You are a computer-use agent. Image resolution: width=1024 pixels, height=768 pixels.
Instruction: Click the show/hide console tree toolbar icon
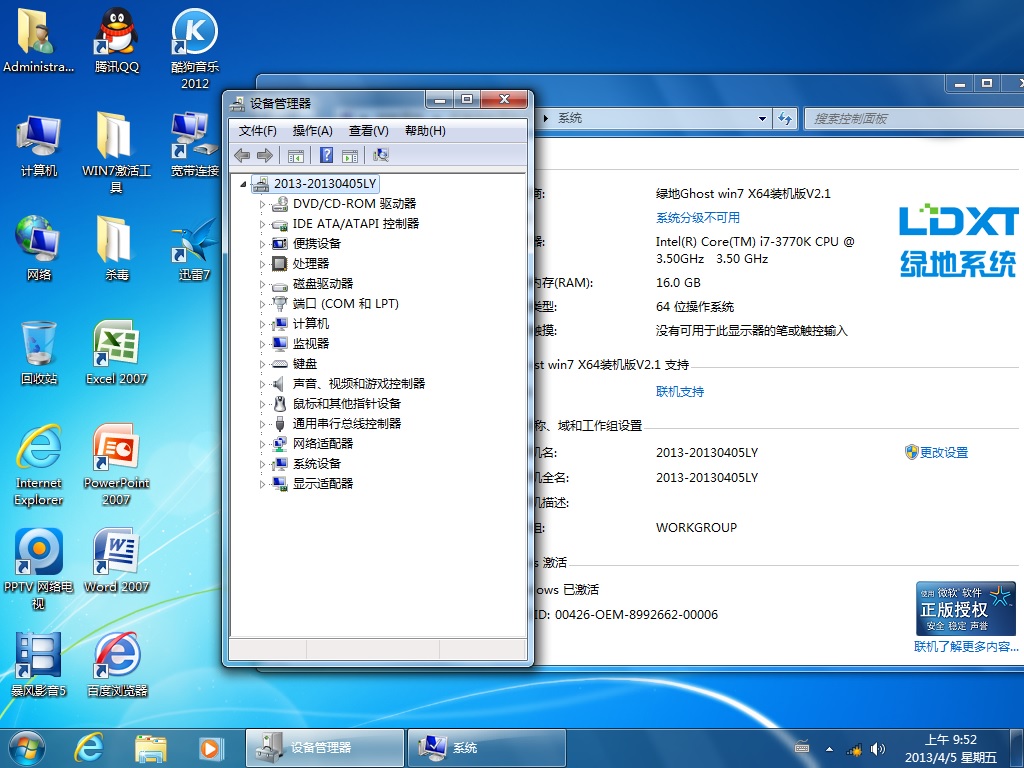(295, 155)
